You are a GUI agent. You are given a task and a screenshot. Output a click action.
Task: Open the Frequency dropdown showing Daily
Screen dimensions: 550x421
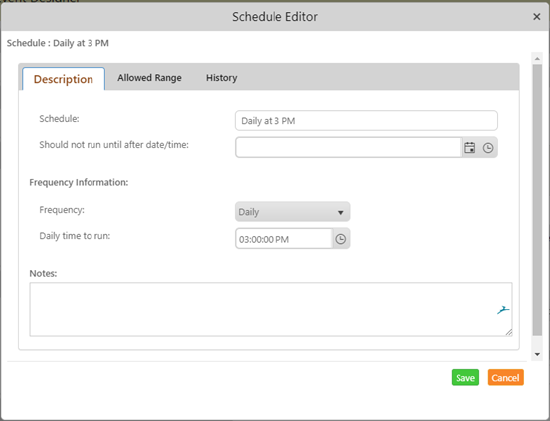click(x=292, y=212)
